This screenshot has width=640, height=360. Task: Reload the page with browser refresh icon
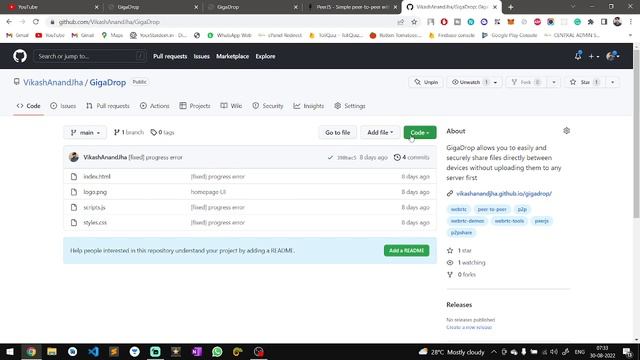[x=36, y=22]
